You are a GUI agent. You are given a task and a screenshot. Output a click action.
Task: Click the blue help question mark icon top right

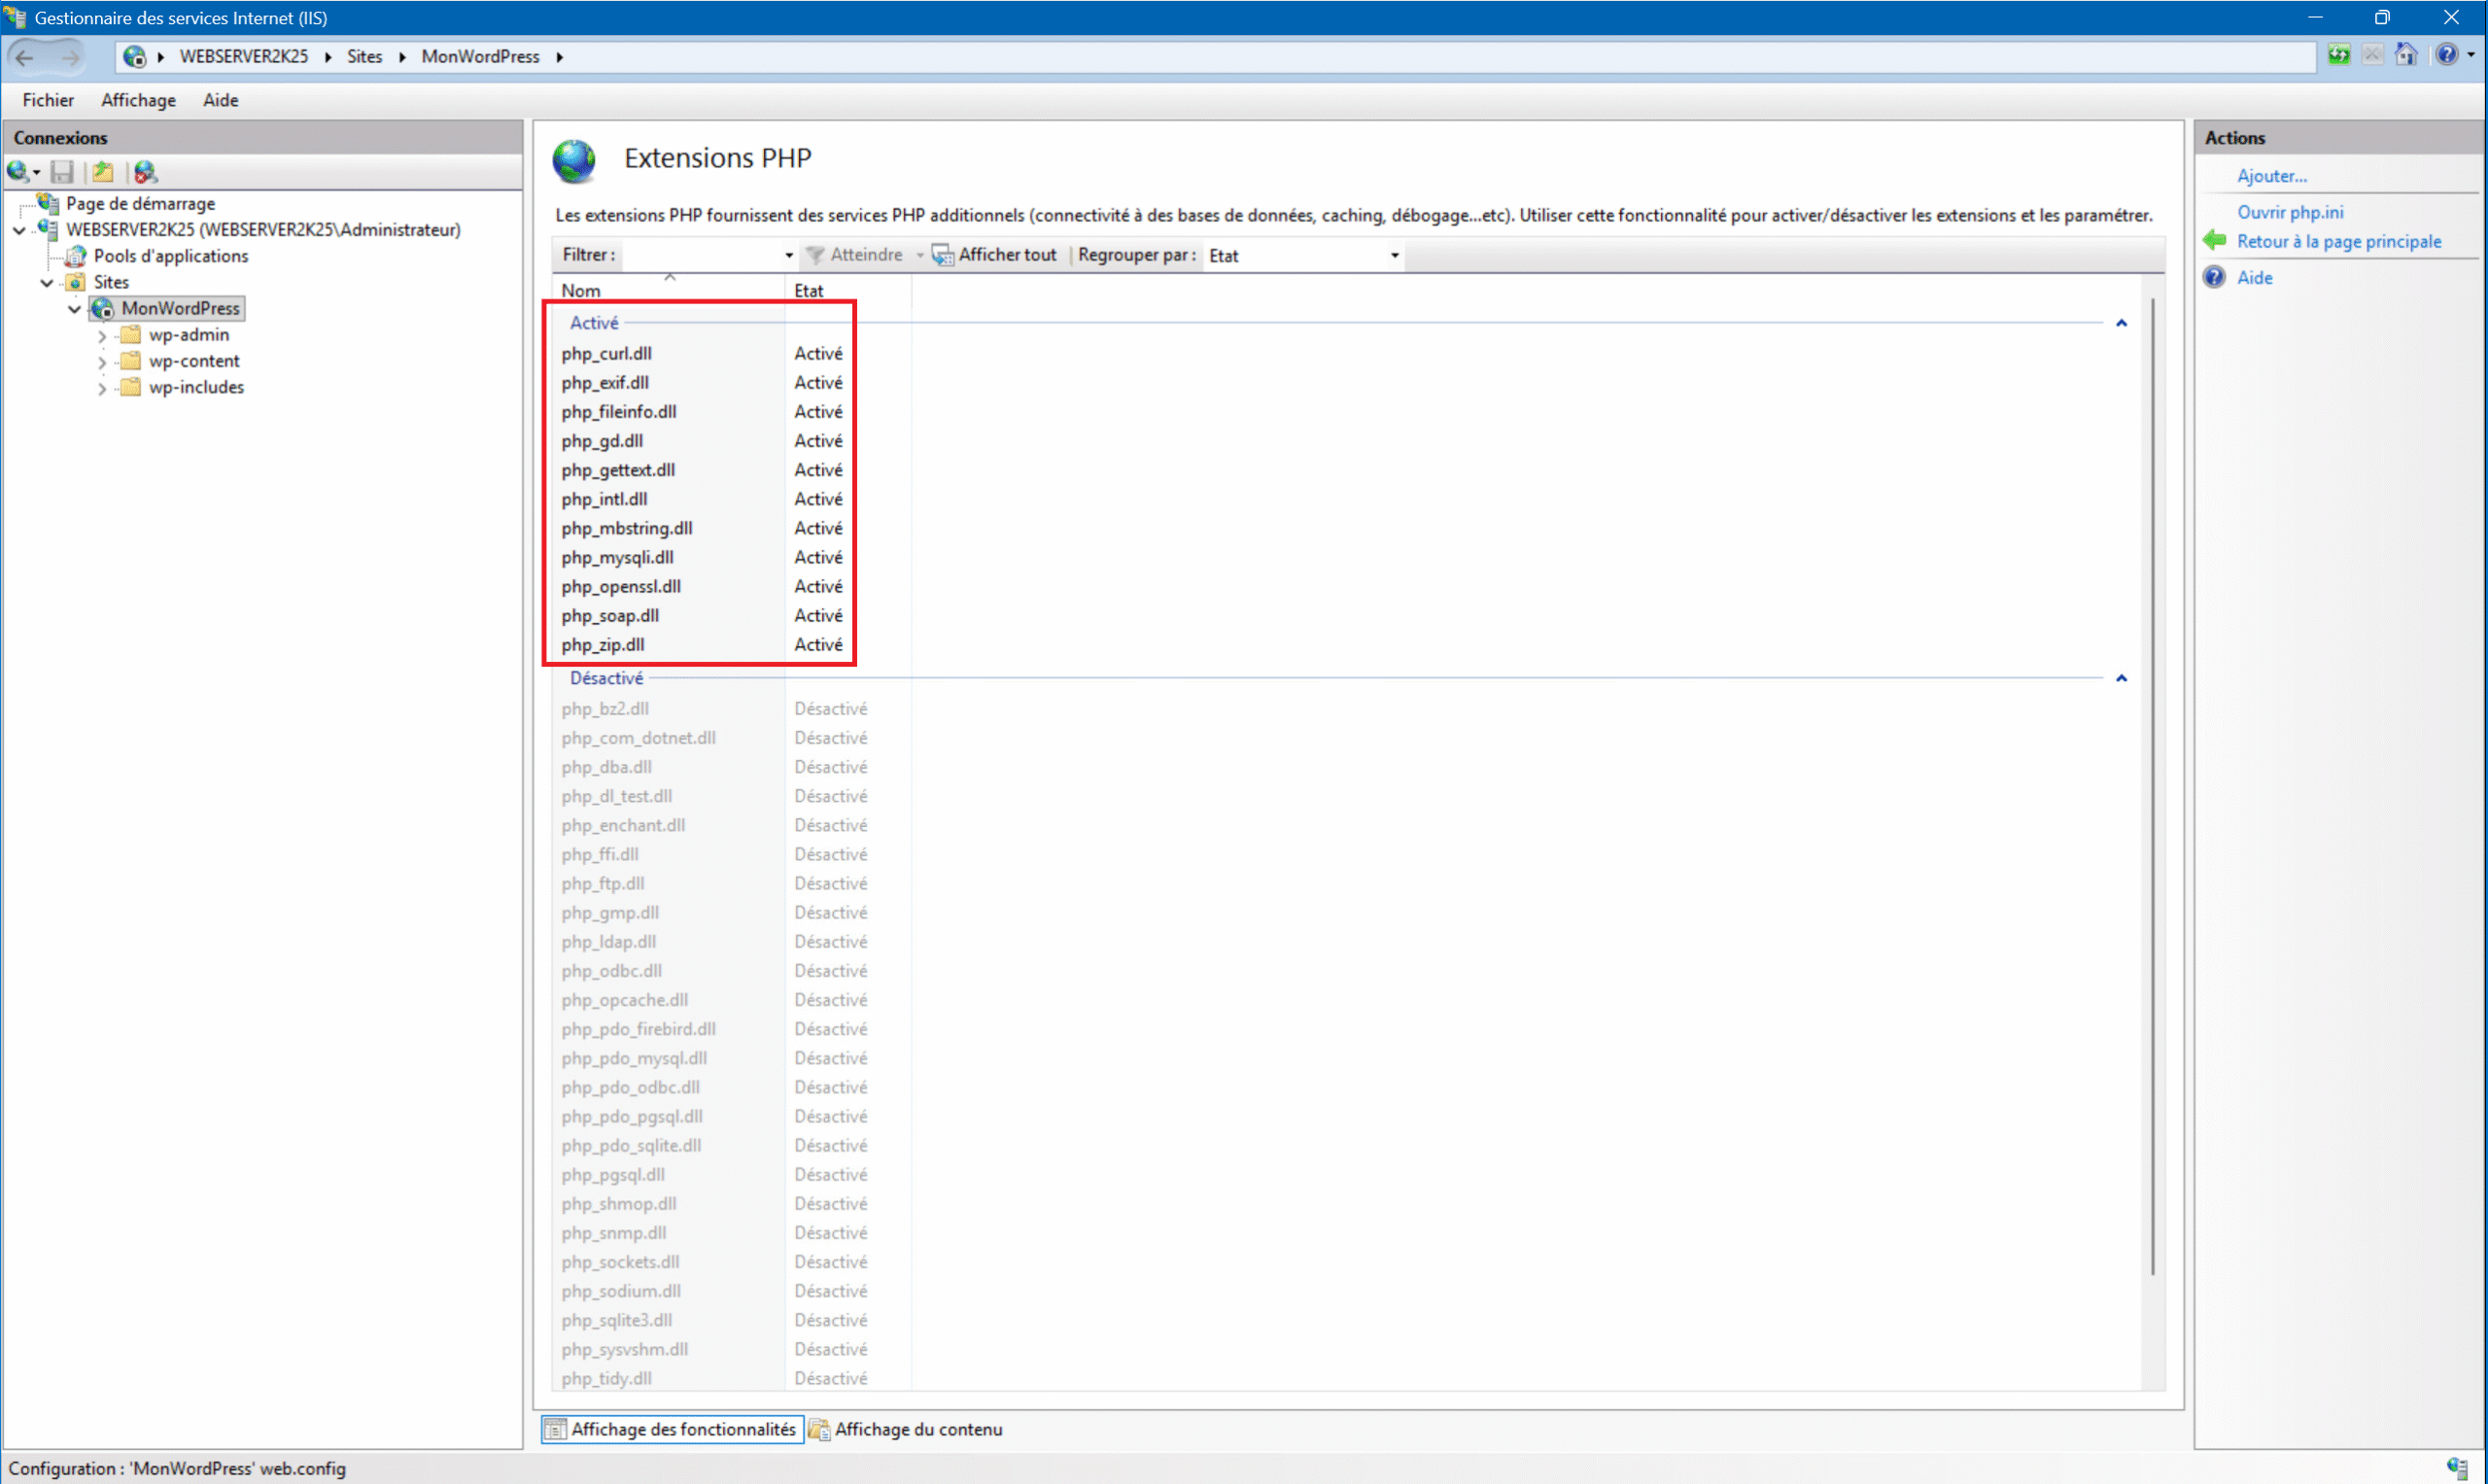2446,55
